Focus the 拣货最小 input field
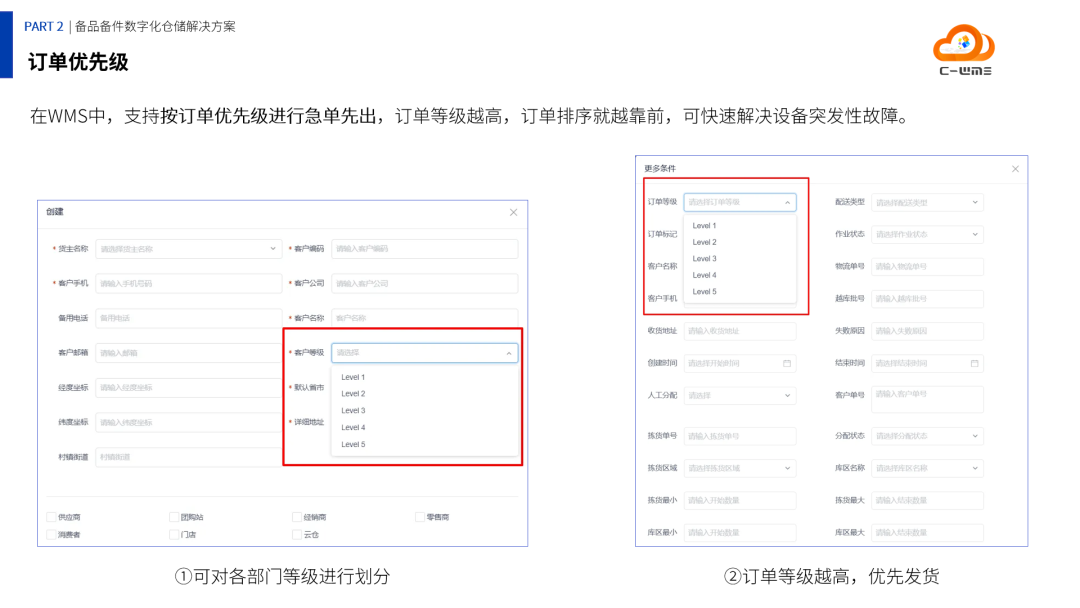Viewport: 1080px width, 608px height. pyautogui.click(x=740, y=501)
